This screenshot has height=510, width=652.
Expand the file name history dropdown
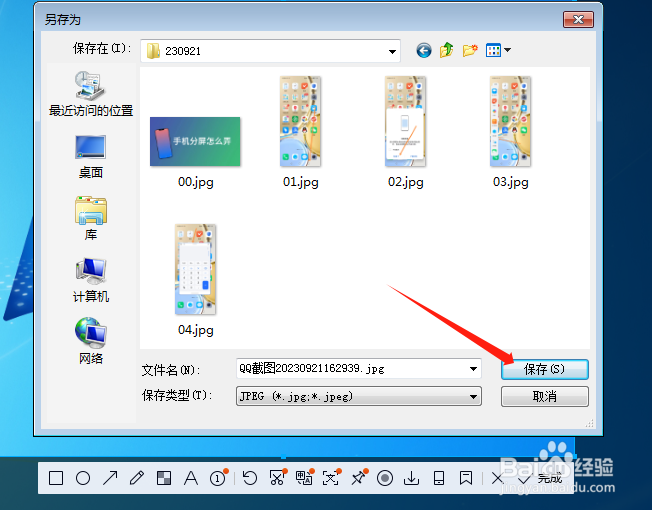pyautogui.click(x=473, y=369)
